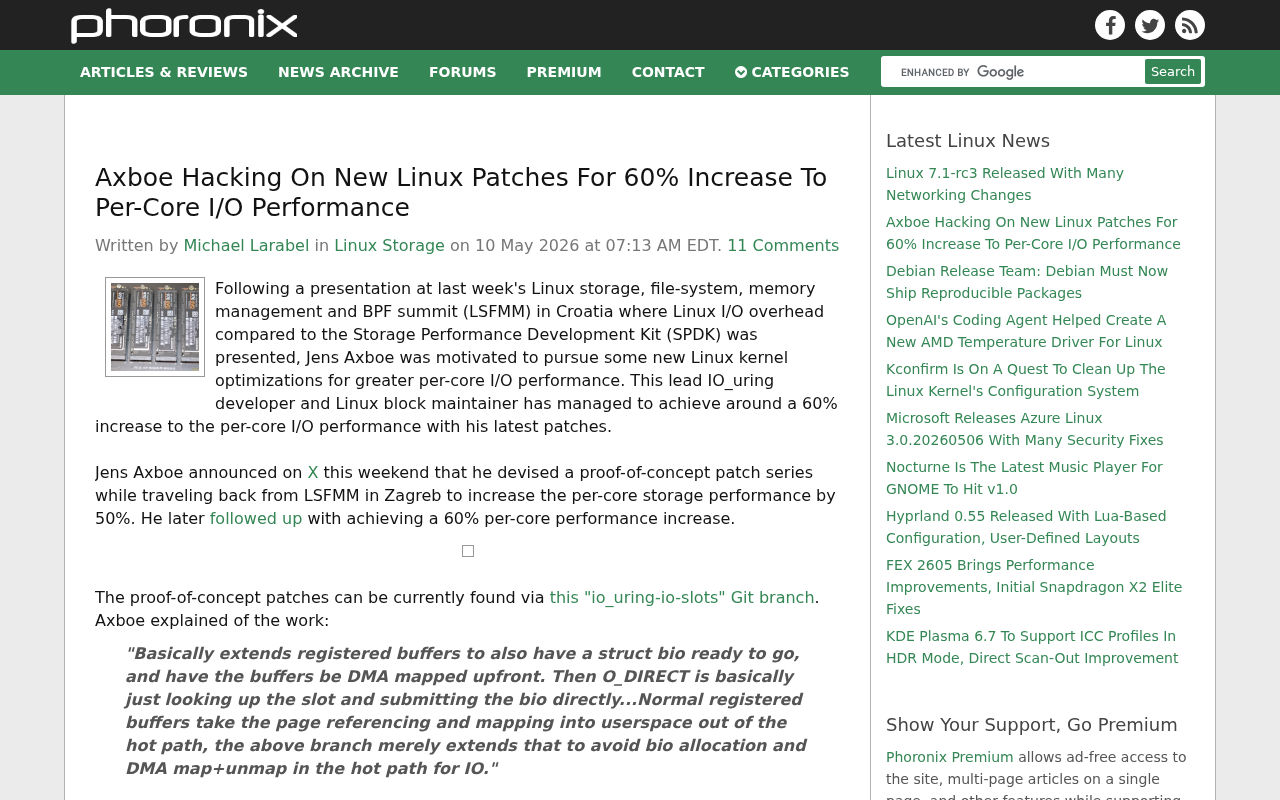Click 'Show Your Support, Go Premium' heading
1280x800 pixels.
(1032, 725)
